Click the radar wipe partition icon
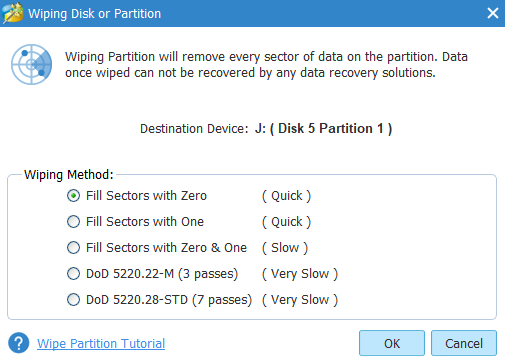The image size is (505, 363). coord(32,64)
